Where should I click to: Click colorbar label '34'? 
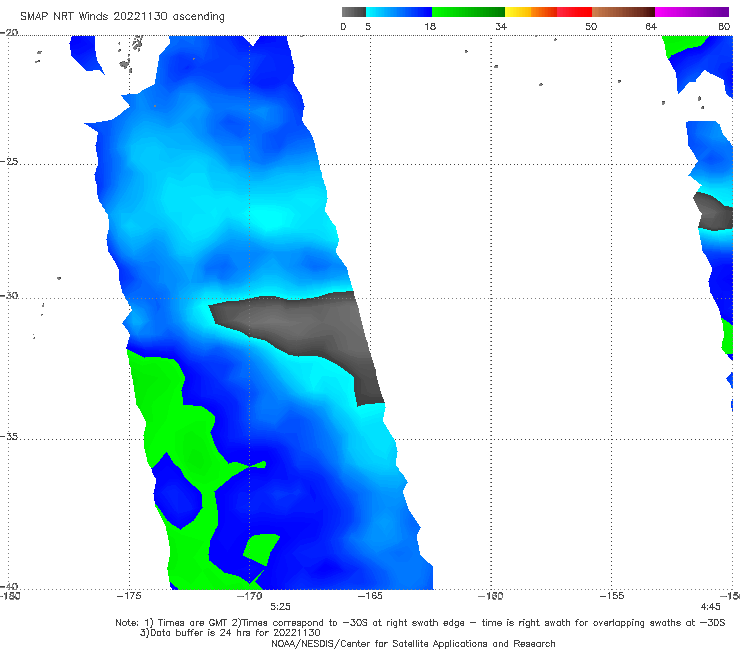[x=501, y=27]
